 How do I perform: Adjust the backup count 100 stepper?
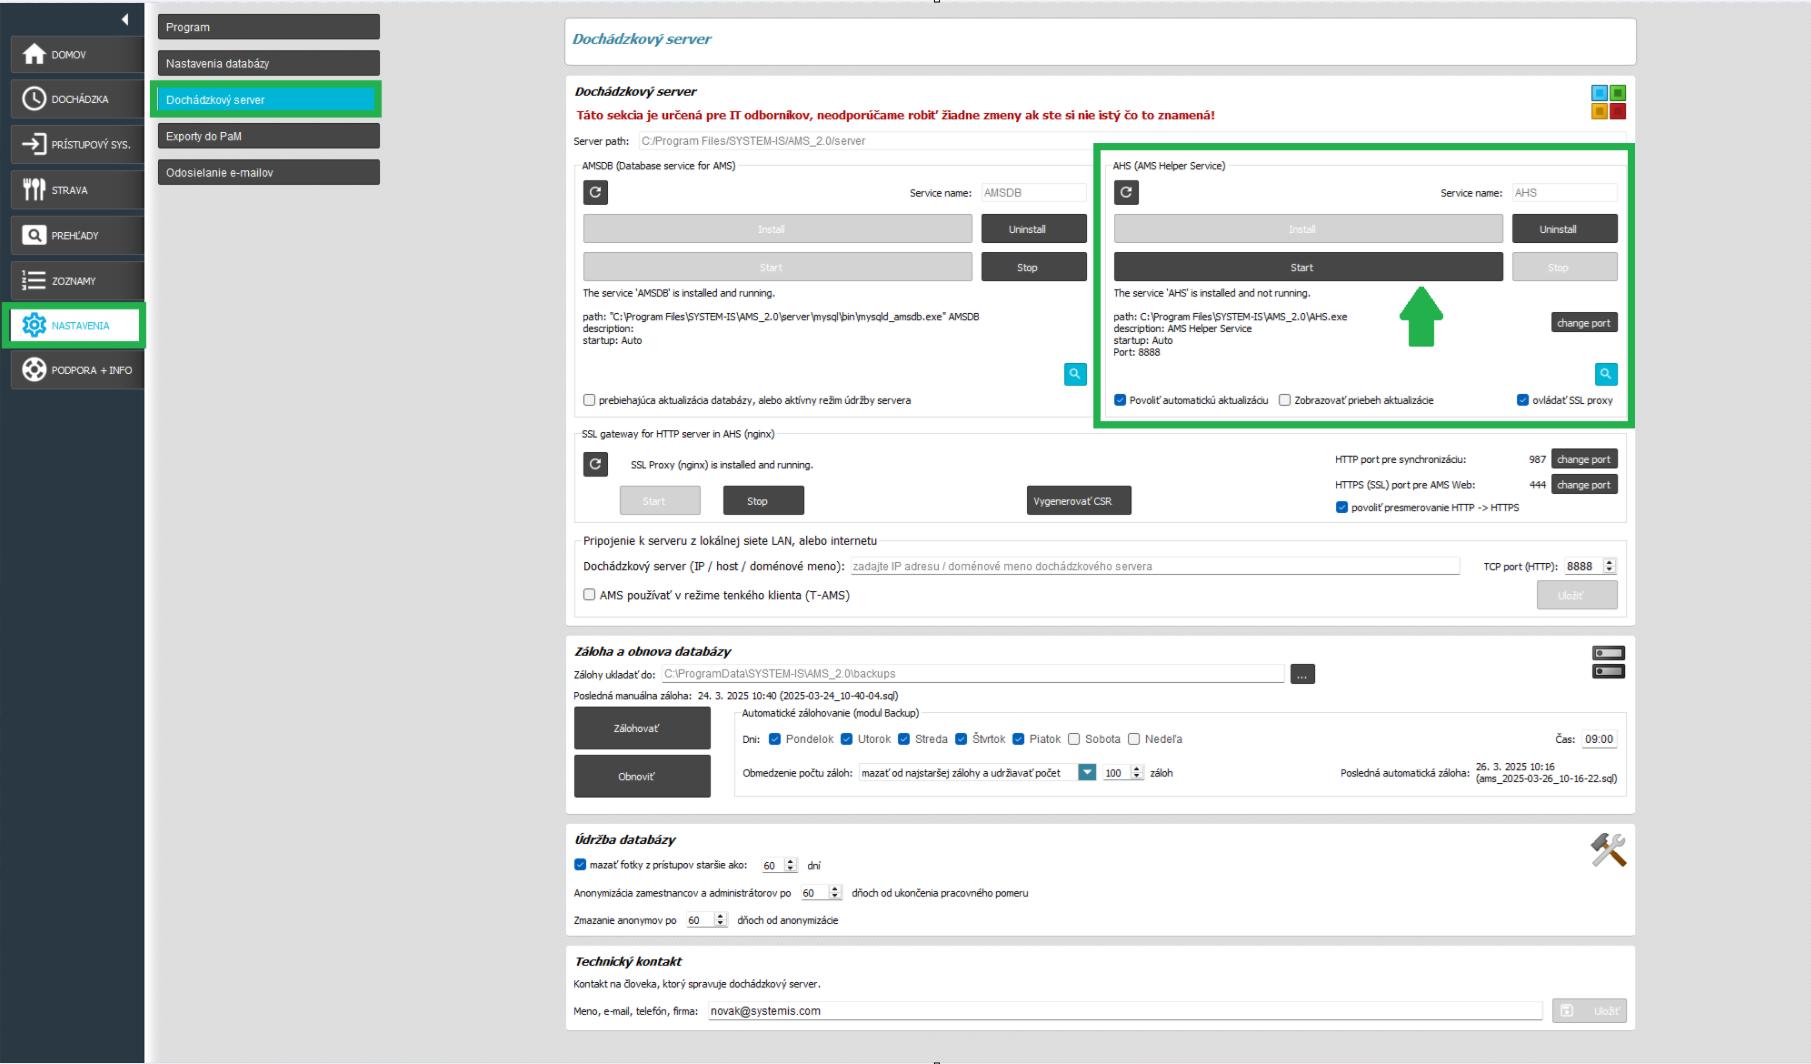[x=1137, y=773]
